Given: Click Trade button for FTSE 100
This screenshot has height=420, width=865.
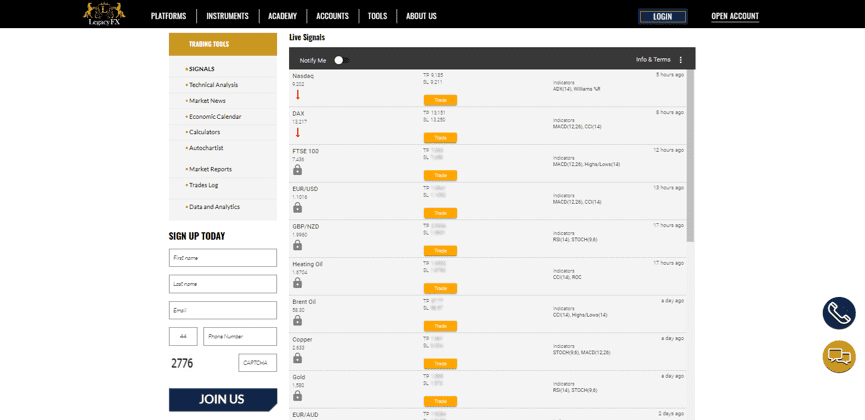Looking at the screenshot, I should (x=440, y=175).
